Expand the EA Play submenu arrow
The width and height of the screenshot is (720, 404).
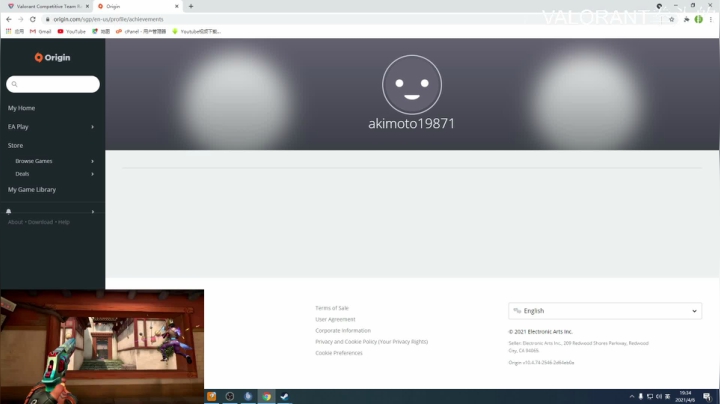(92, 127)
